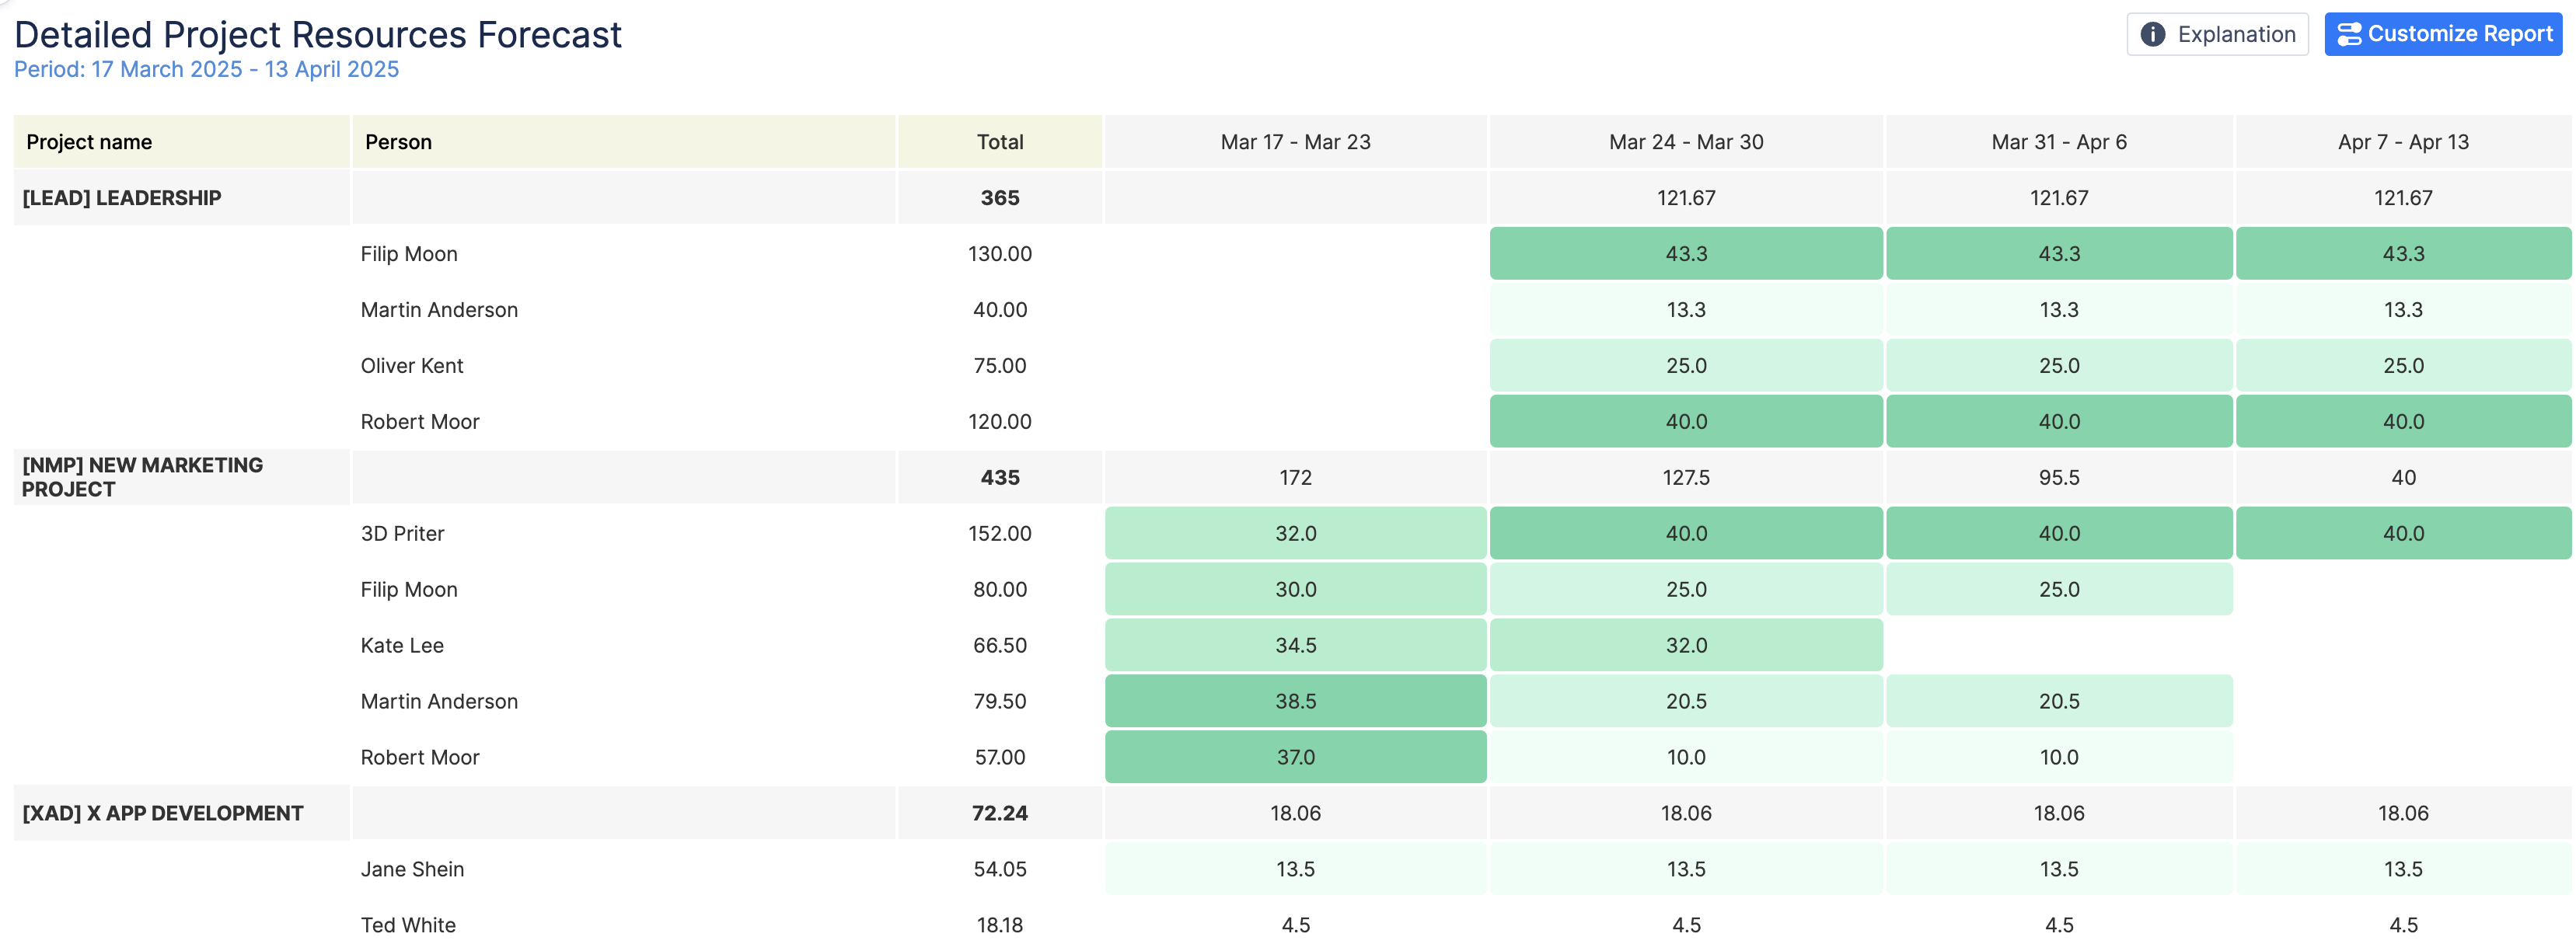This screenshot has width=2576, height=951.
Task: Click the Project name column header
Action: click(89, 142)
